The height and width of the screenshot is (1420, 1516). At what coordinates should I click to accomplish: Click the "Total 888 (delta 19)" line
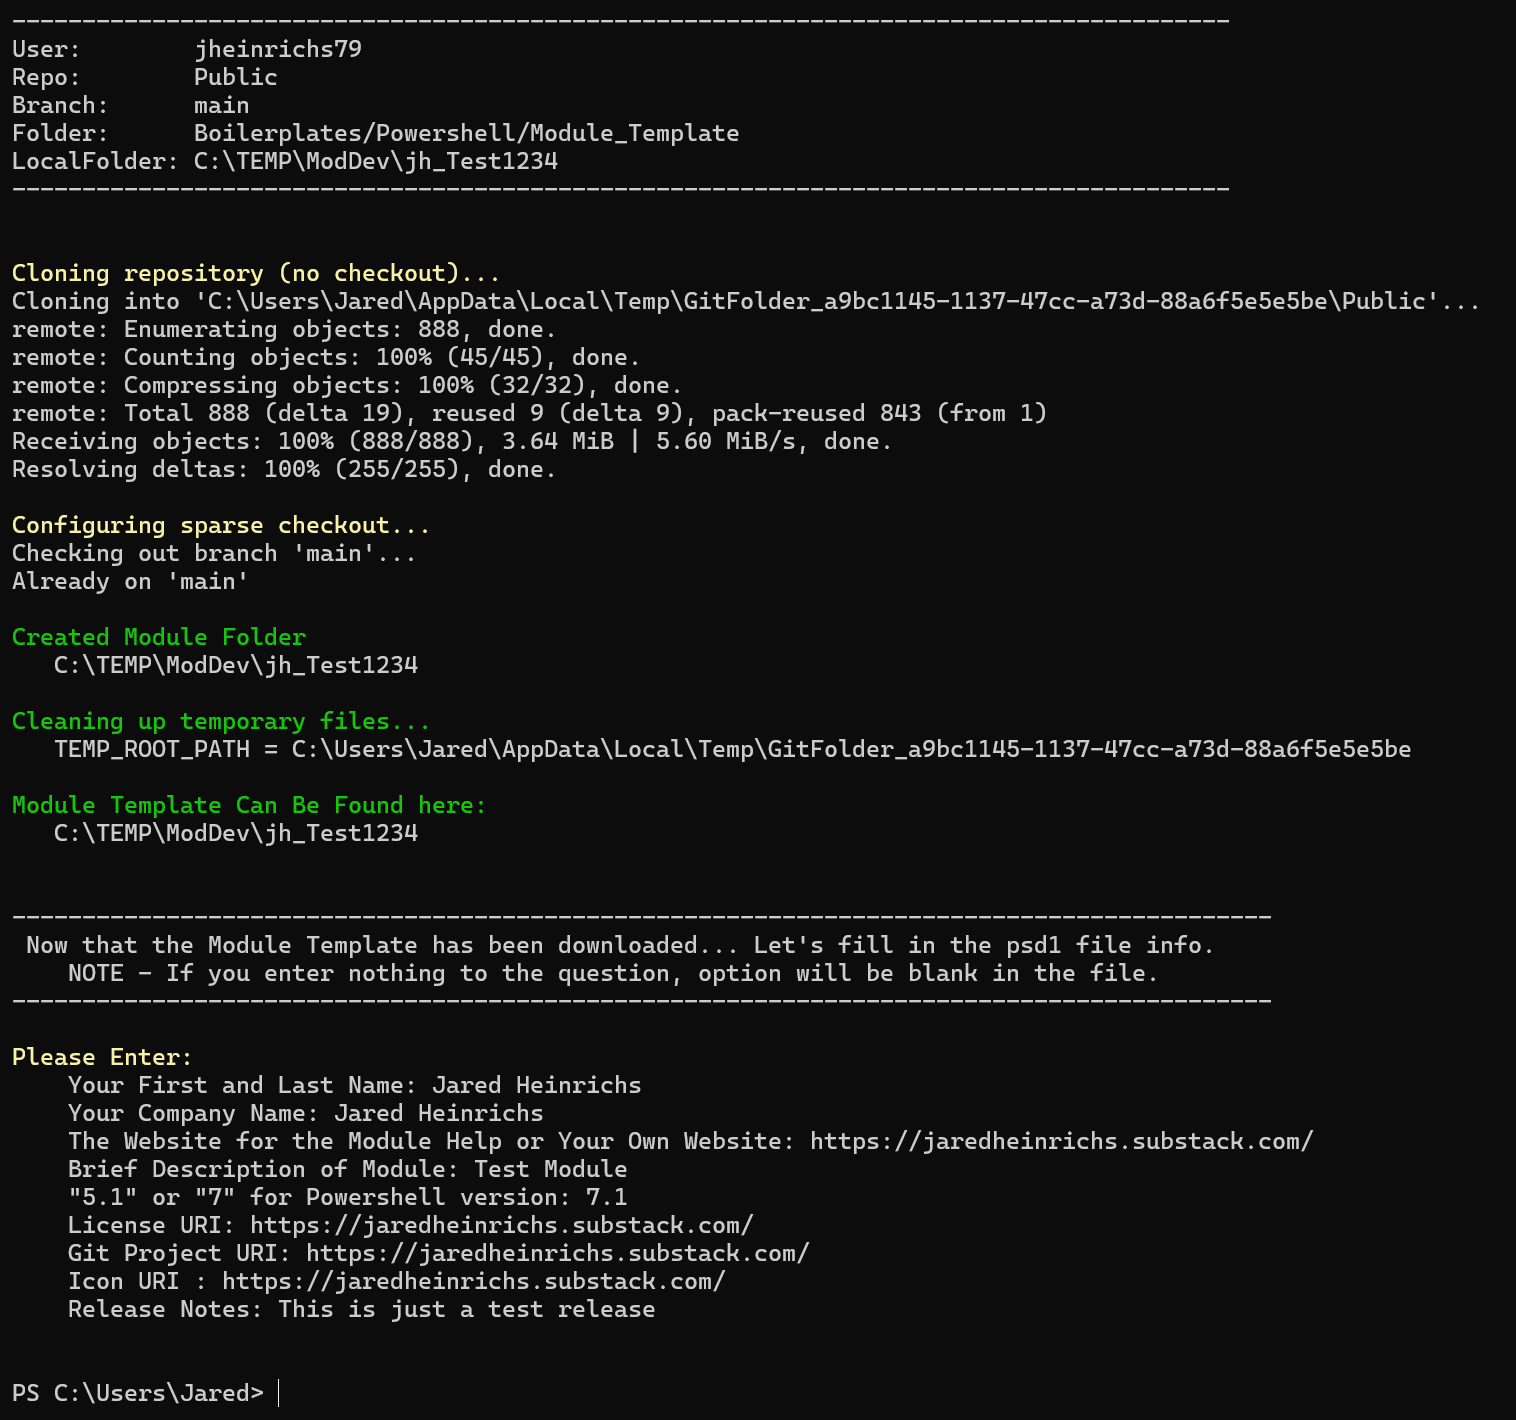[529, 413]
